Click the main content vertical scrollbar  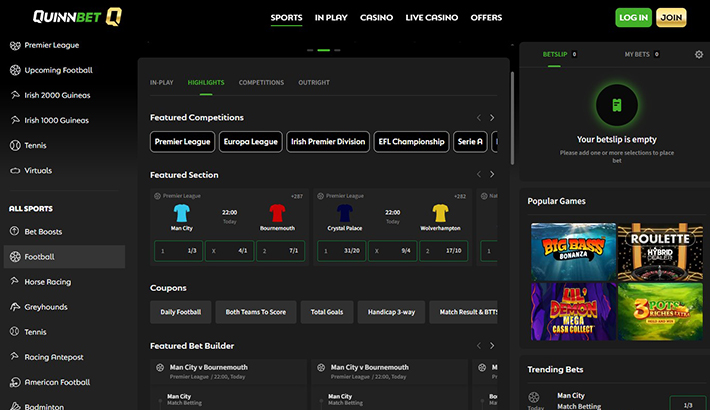pyautogui.click(x=513, y=118)
